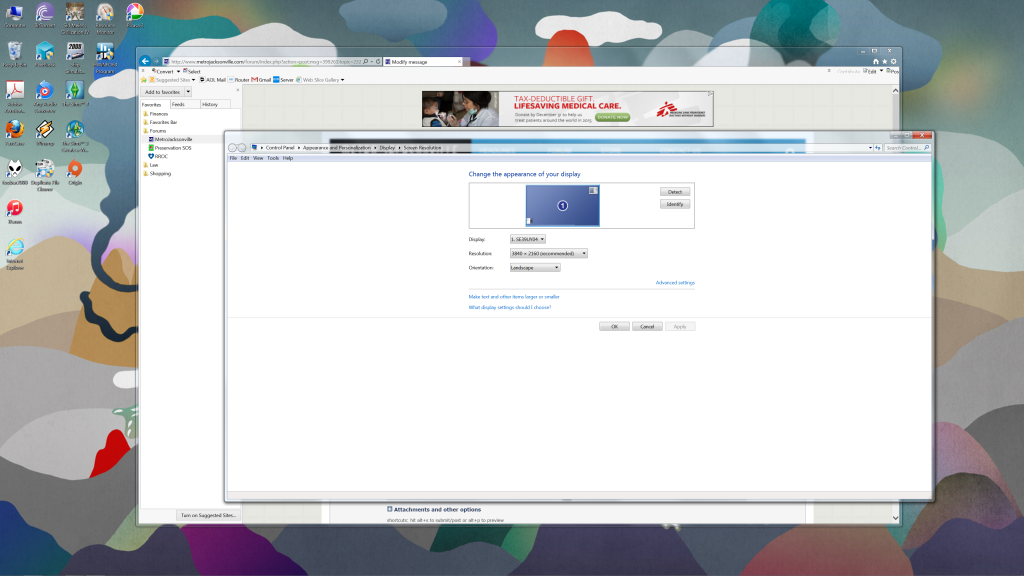This screenshot has width=1024, height=576.
Task: Click the Detect button
Action: [675, 191]
